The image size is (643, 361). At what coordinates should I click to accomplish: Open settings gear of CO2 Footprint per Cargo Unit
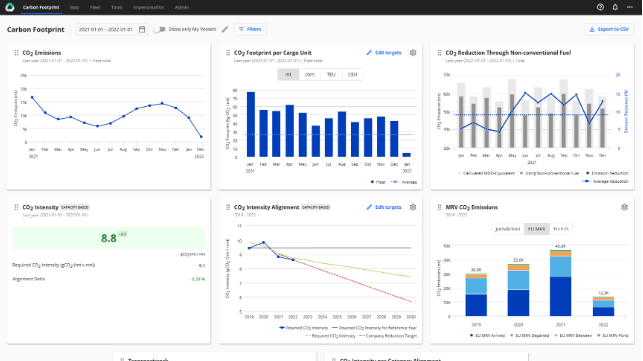point(413,53)
